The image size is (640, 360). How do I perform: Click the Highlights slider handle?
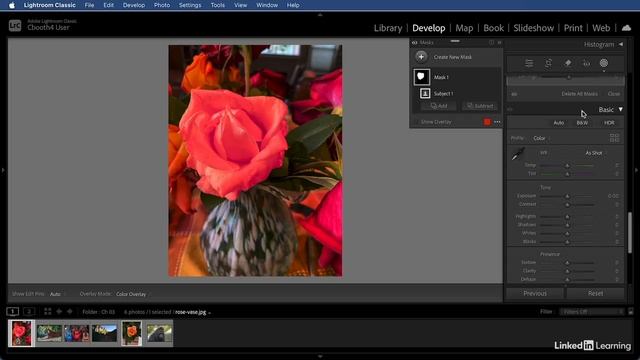point(567,217)
